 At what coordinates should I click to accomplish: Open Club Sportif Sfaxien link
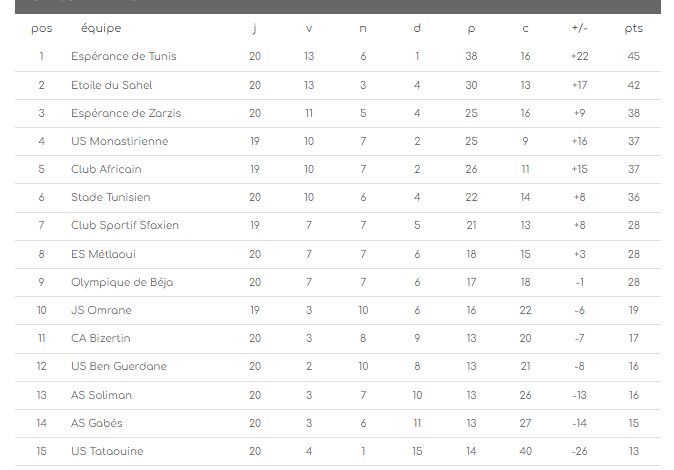tap(125, 225)
